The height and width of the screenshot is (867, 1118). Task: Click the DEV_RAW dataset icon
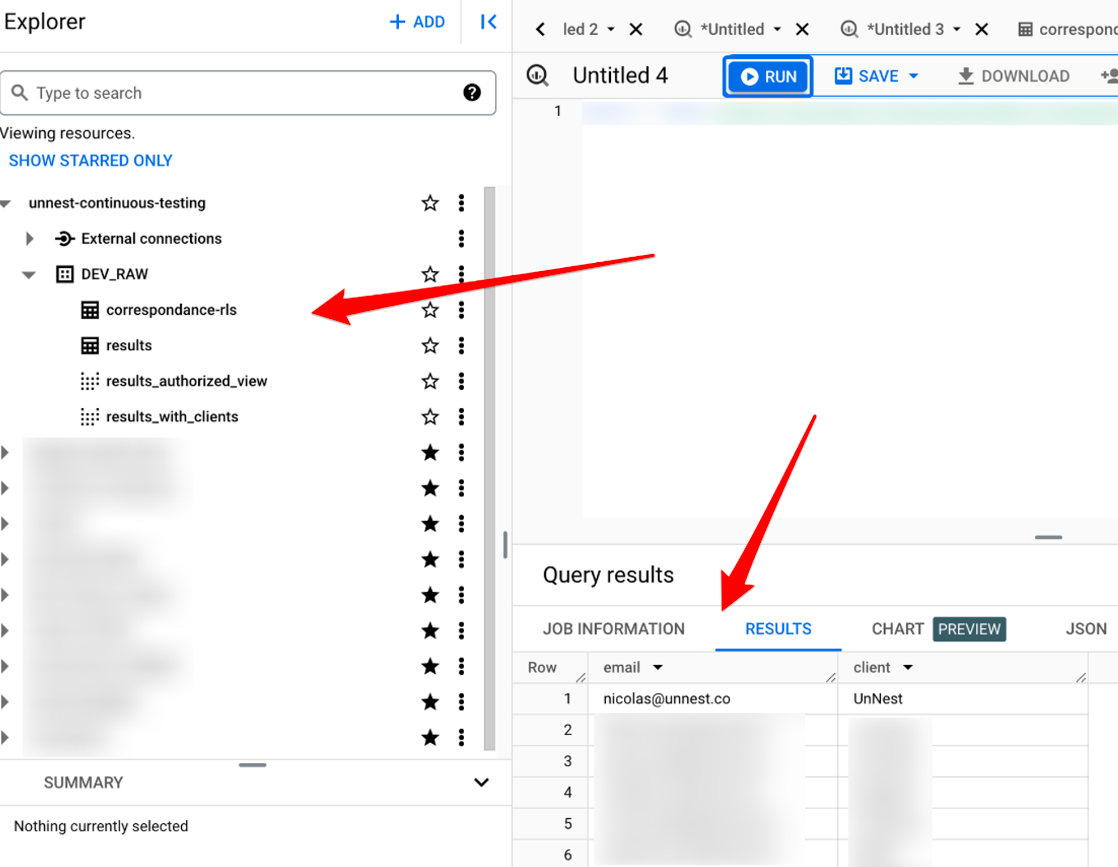tap(65, 275)
